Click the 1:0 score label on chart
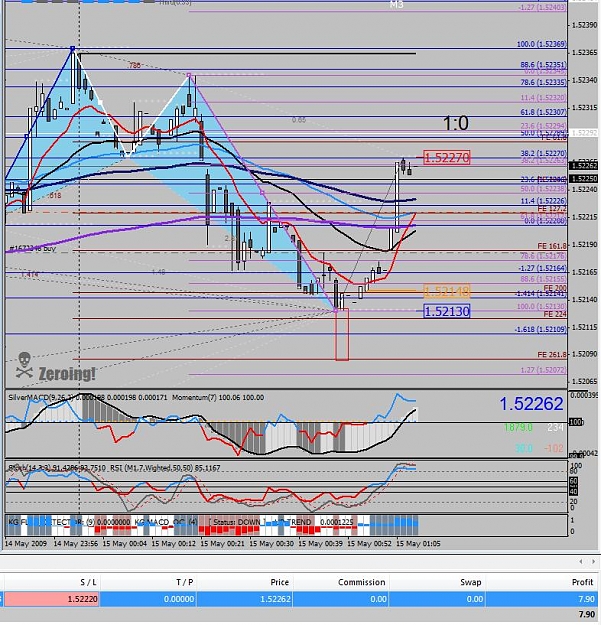601x625 pixels. click(x=456, y=123)
